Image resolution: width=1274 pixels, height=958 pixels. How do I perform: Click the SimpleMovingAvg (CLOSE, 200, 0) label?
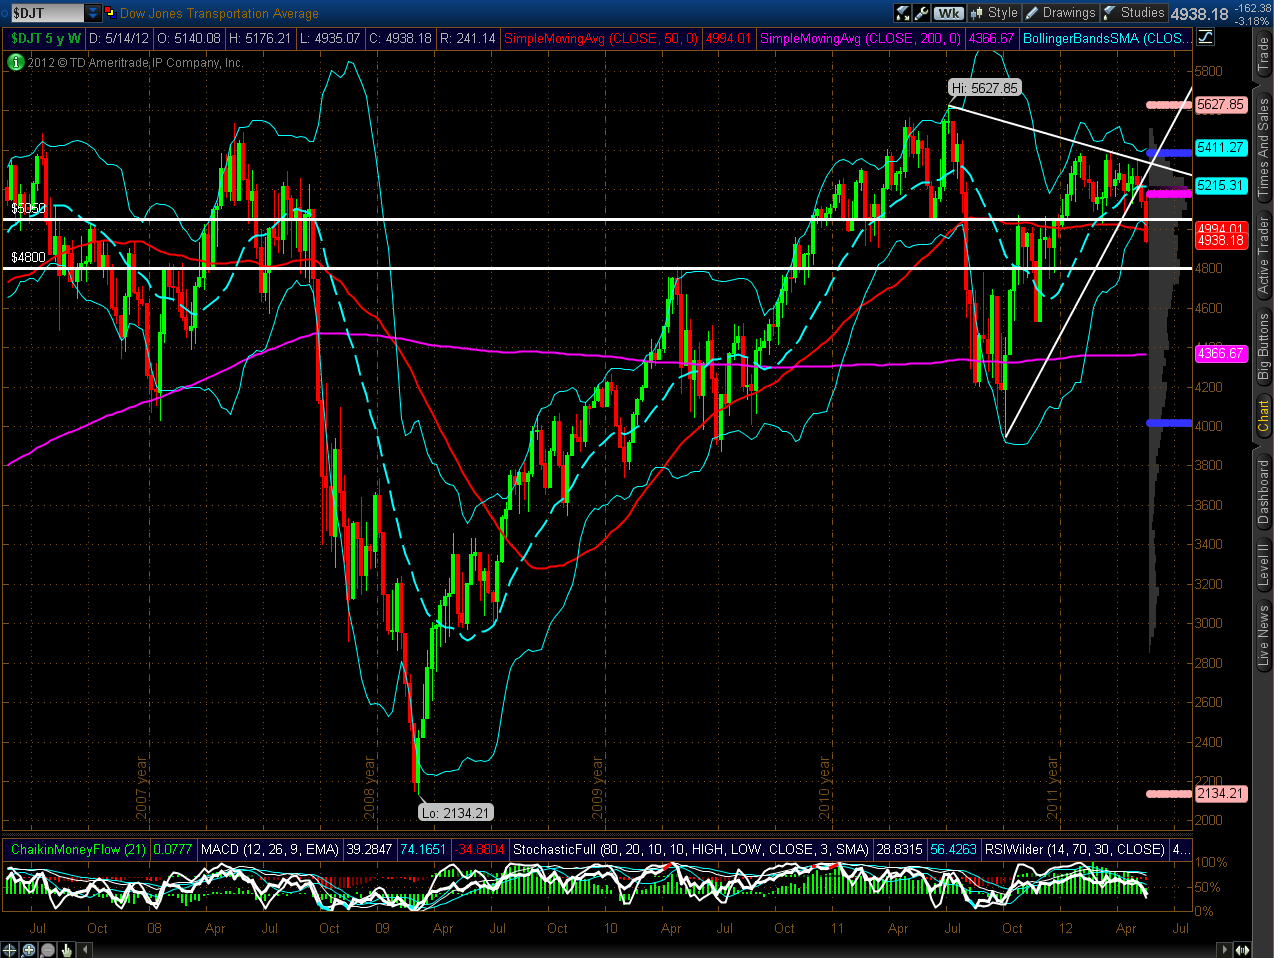pyautogui.click(x=860, y=38)
